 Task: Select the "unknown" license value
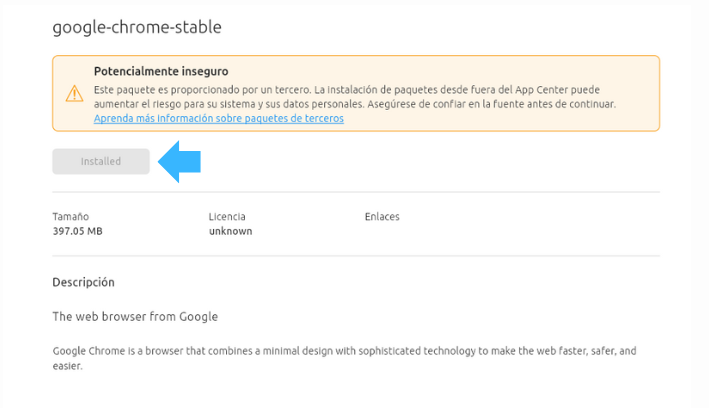230,231
